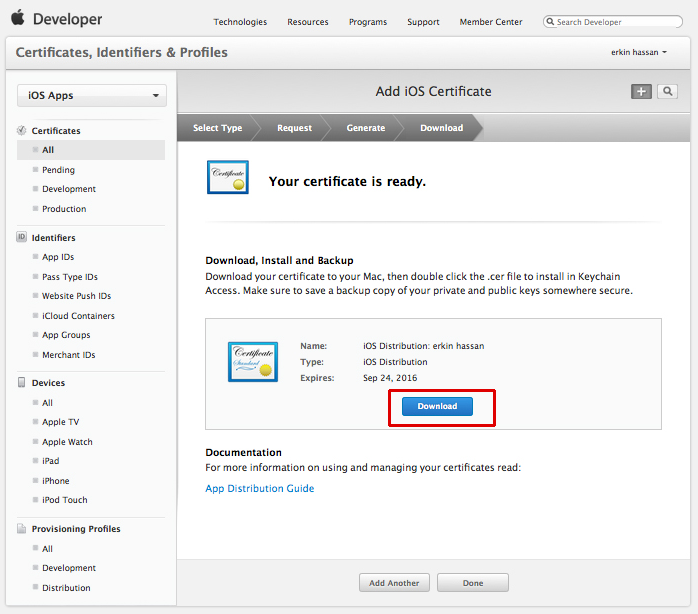Click the Devices section heading

[x=48, y=383]
